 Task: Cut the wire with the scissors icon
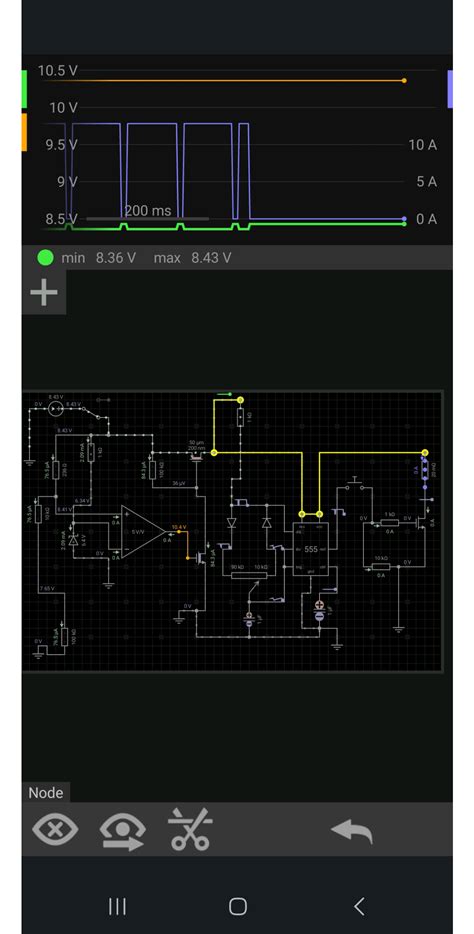pos(191,829)
